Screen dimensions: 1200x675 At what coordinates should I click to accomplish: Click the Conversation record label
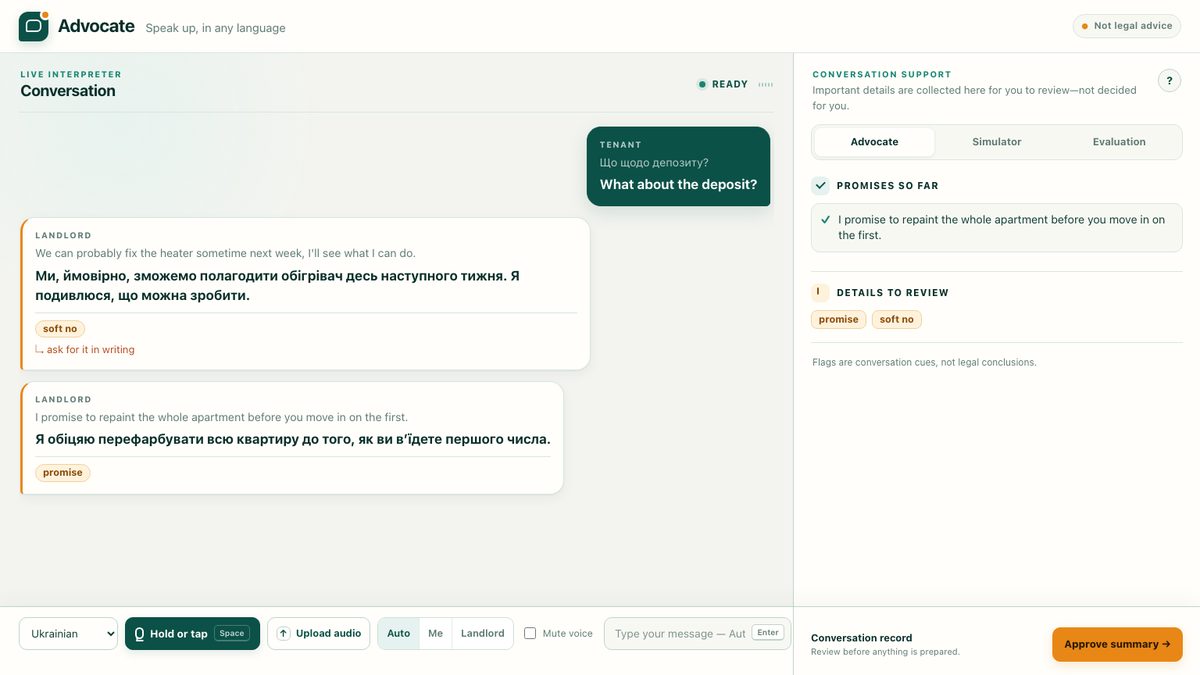[x=861, y=638]
